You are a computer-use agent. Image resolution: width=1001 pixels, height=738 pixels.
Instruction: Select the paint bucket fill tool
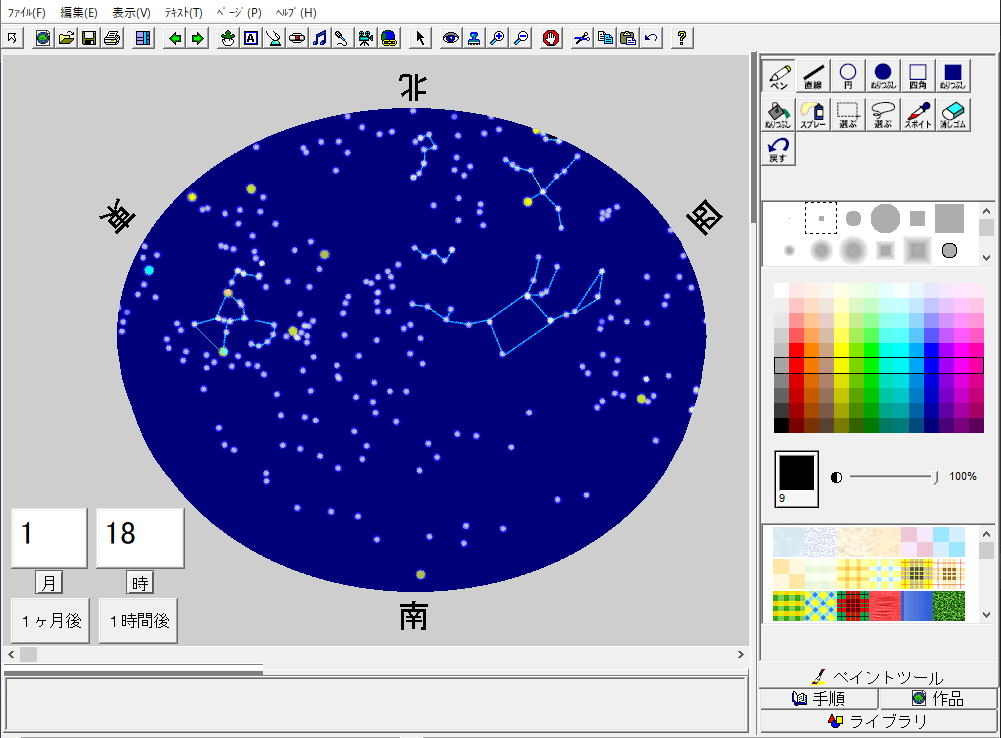(x=778, y=115)
